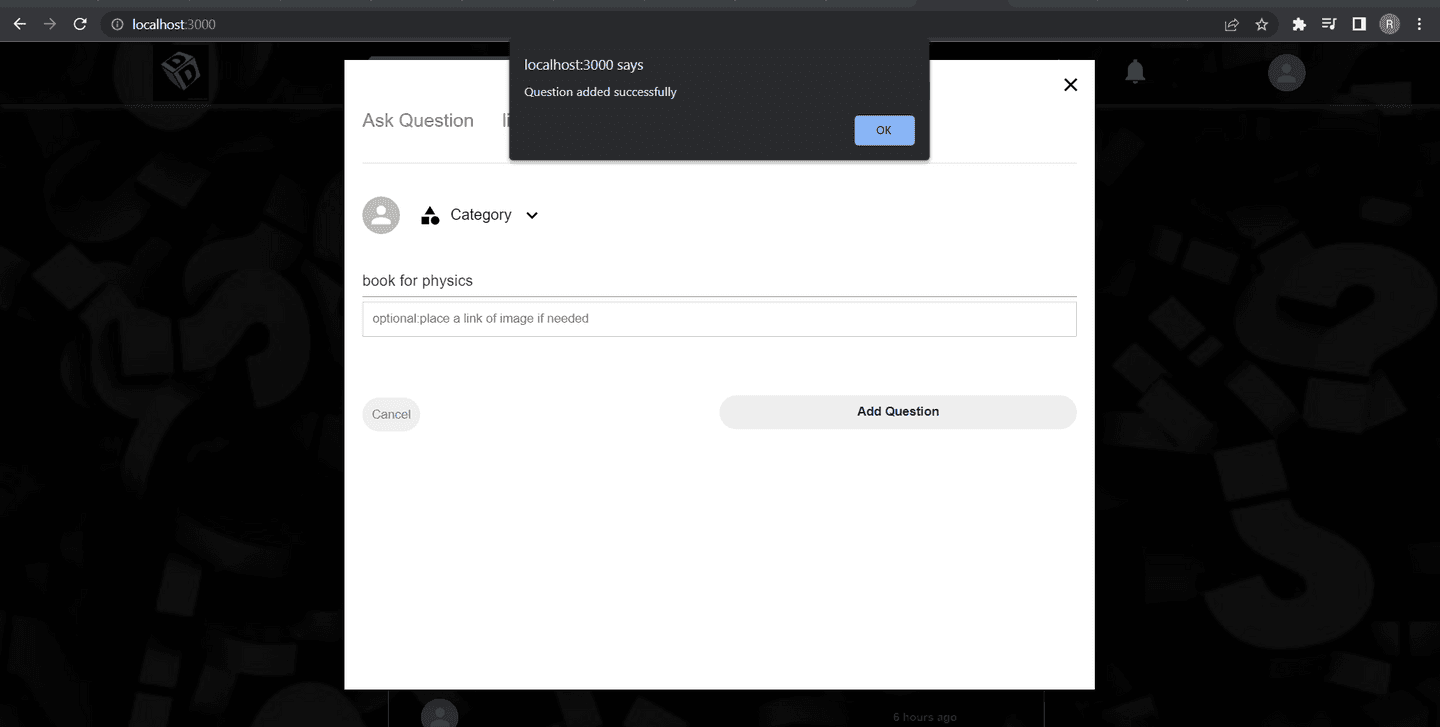
Task: Click OK in the alert dialog
Action: pyautogui.click(x=884, y=130)
